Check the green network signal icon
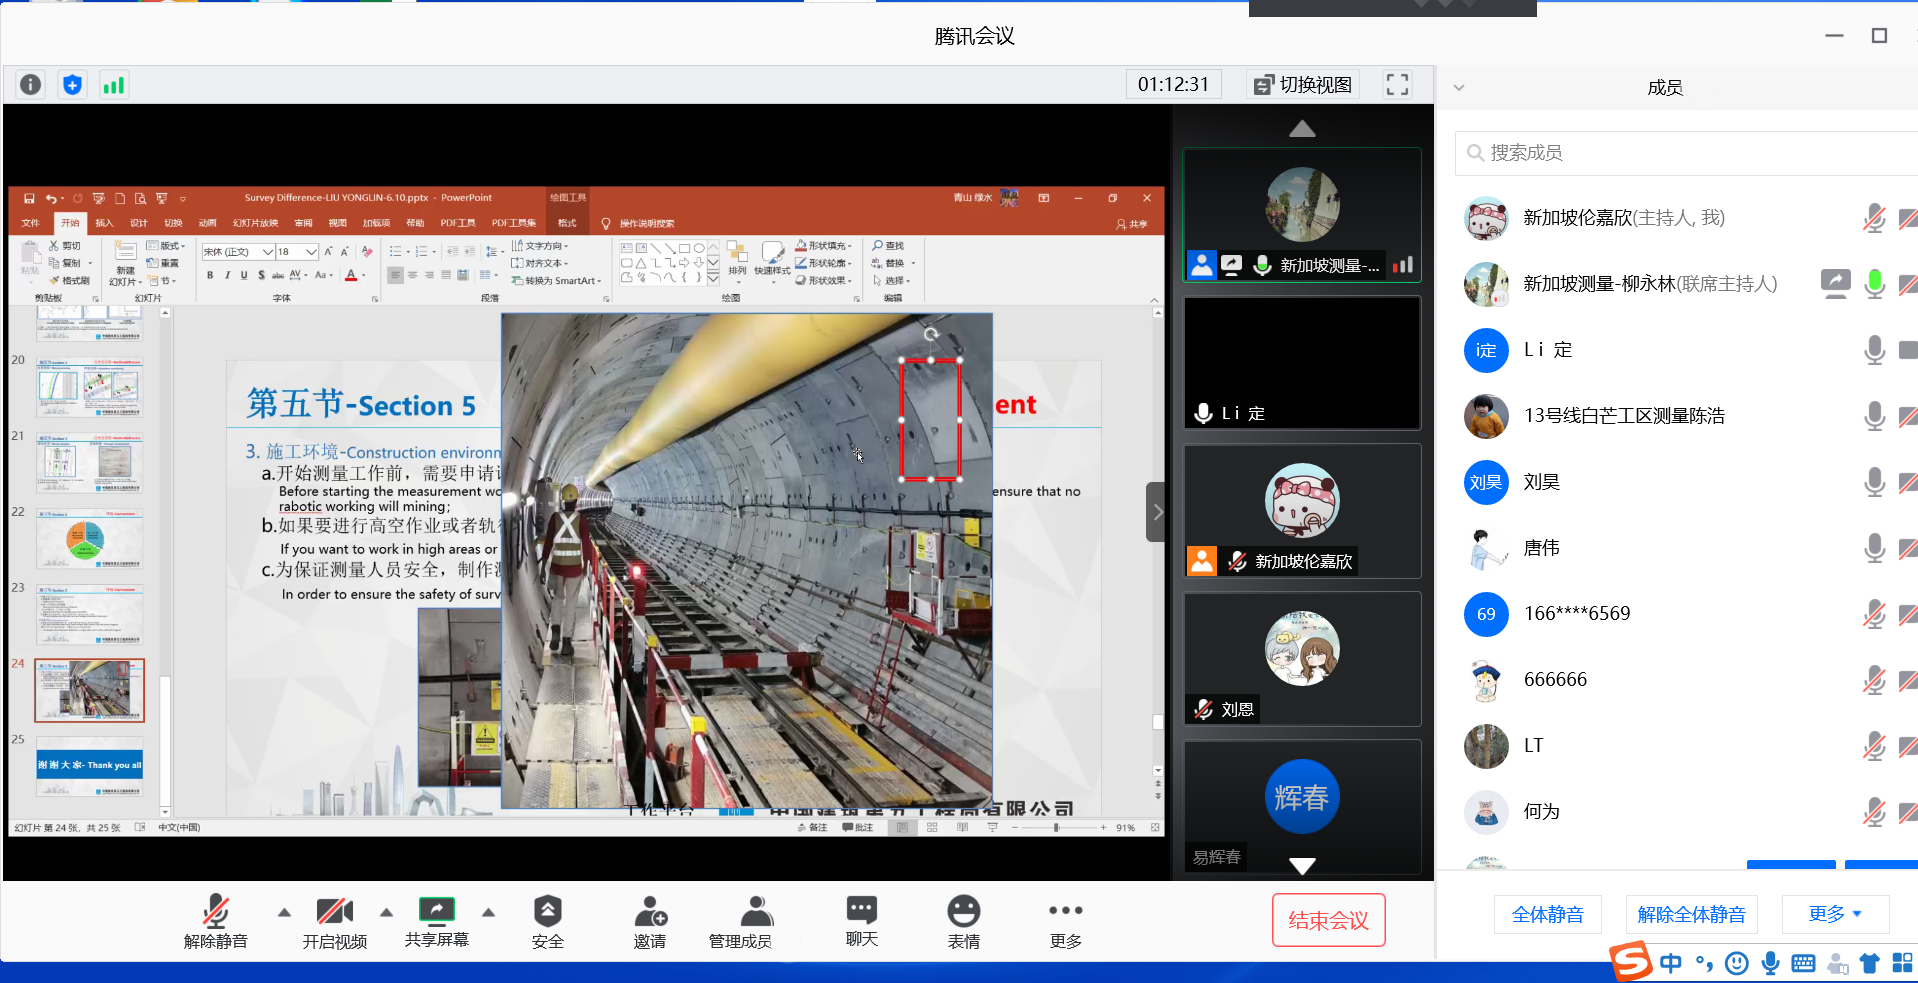 114,85
